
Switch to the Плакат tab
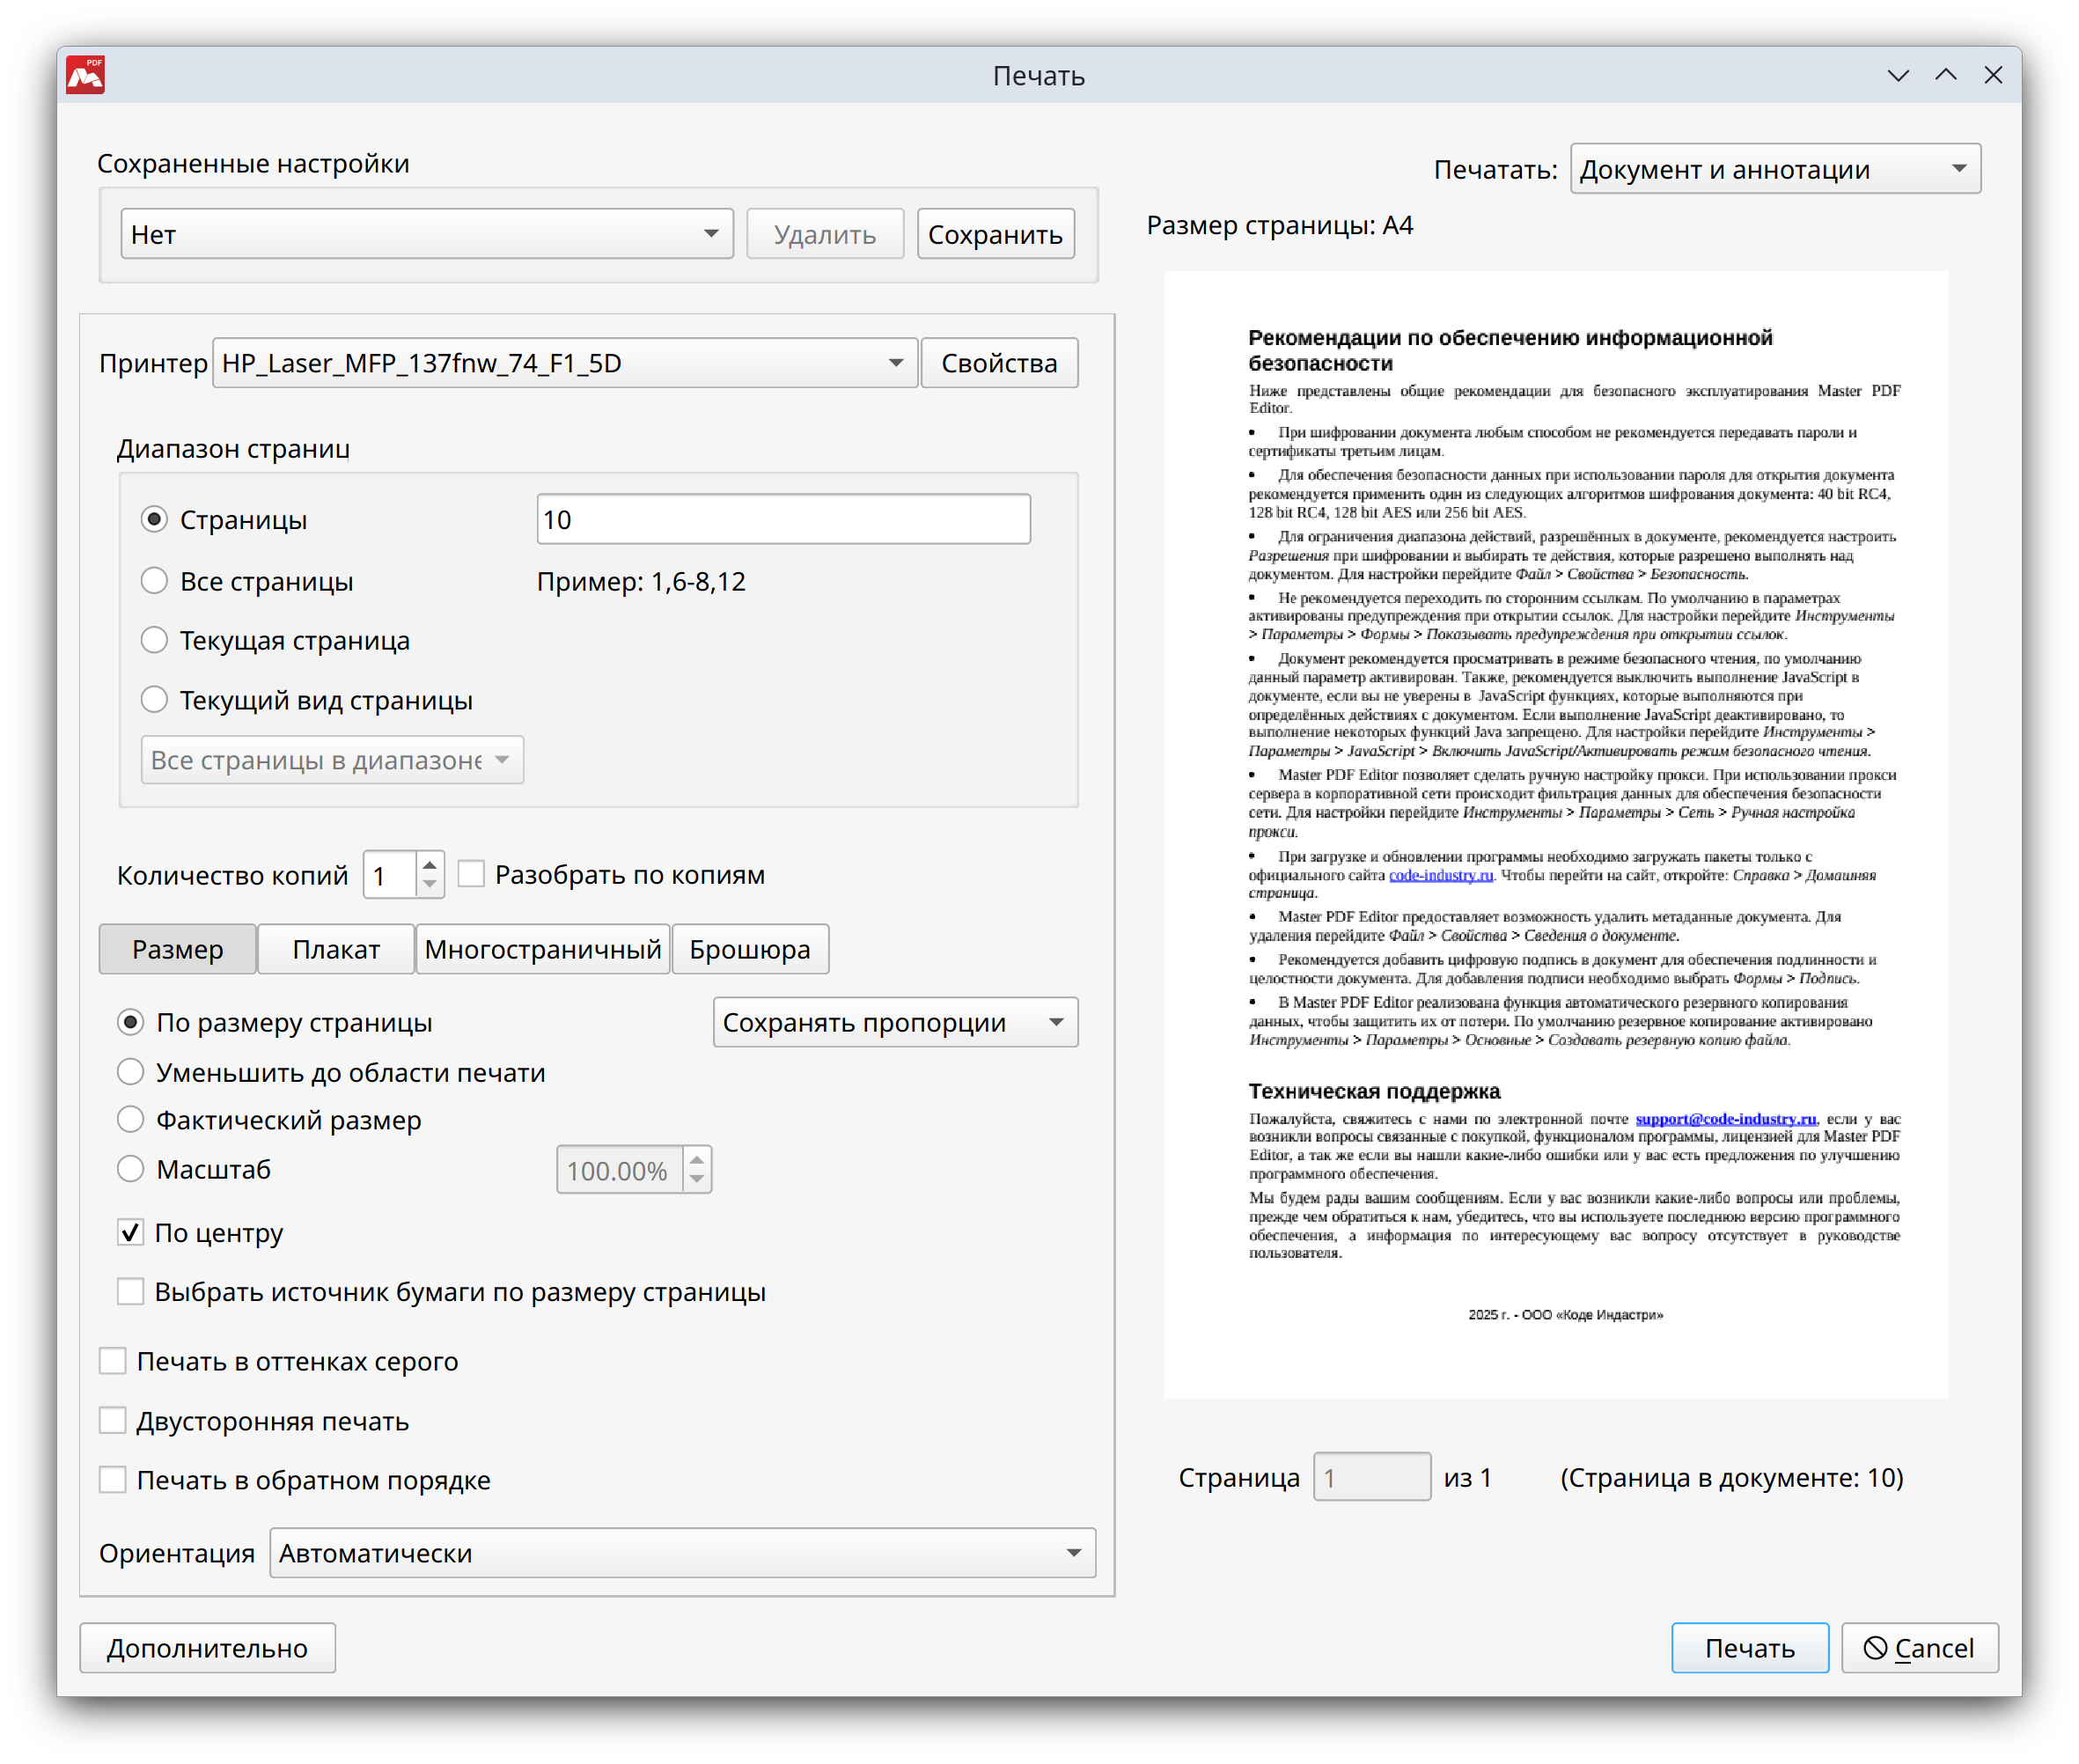[335, 948]
